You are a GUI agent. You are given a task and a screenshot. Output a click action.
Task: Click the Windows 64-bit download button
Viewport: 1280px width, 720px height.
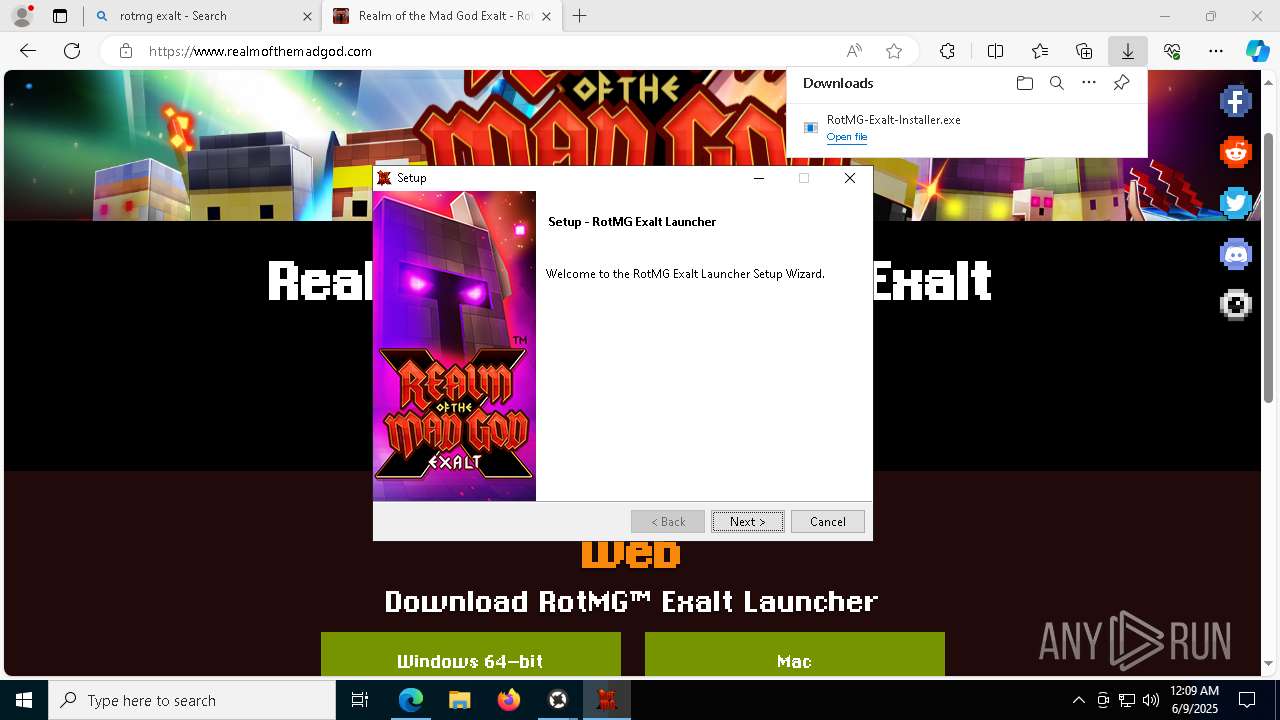471,654
